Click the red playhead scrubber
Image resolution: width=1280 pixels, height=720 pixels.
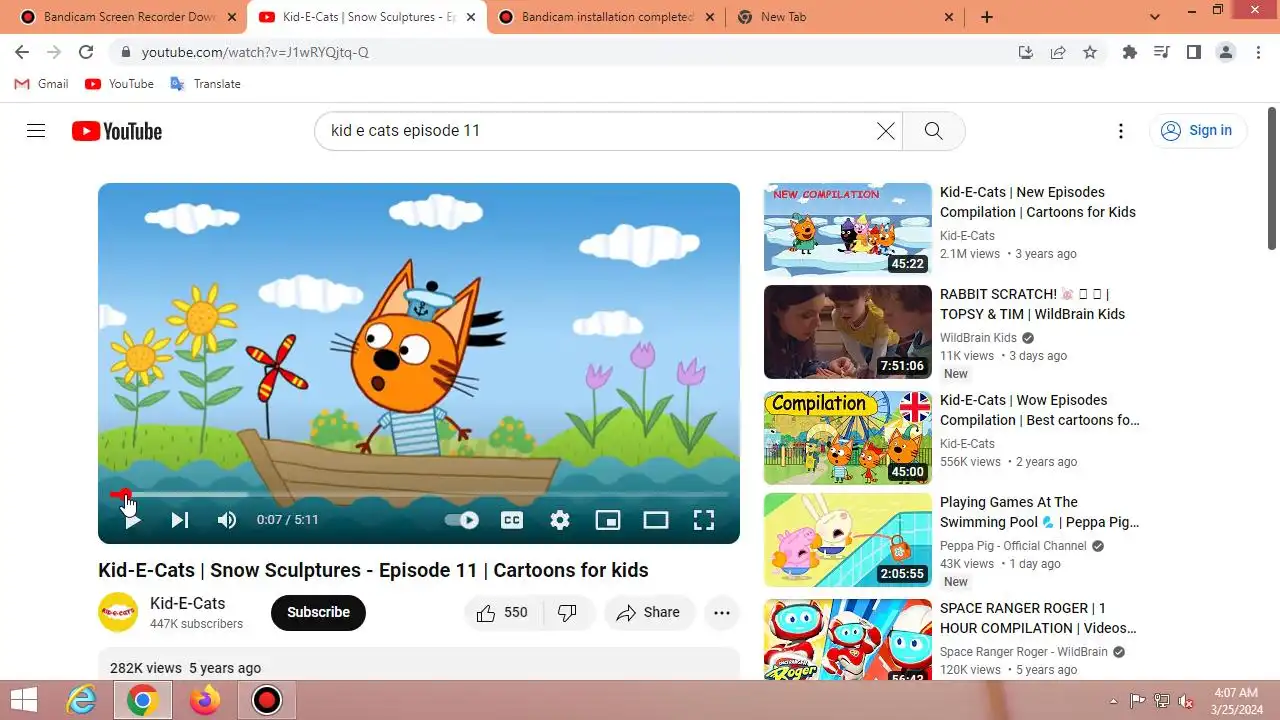[123, 494]
